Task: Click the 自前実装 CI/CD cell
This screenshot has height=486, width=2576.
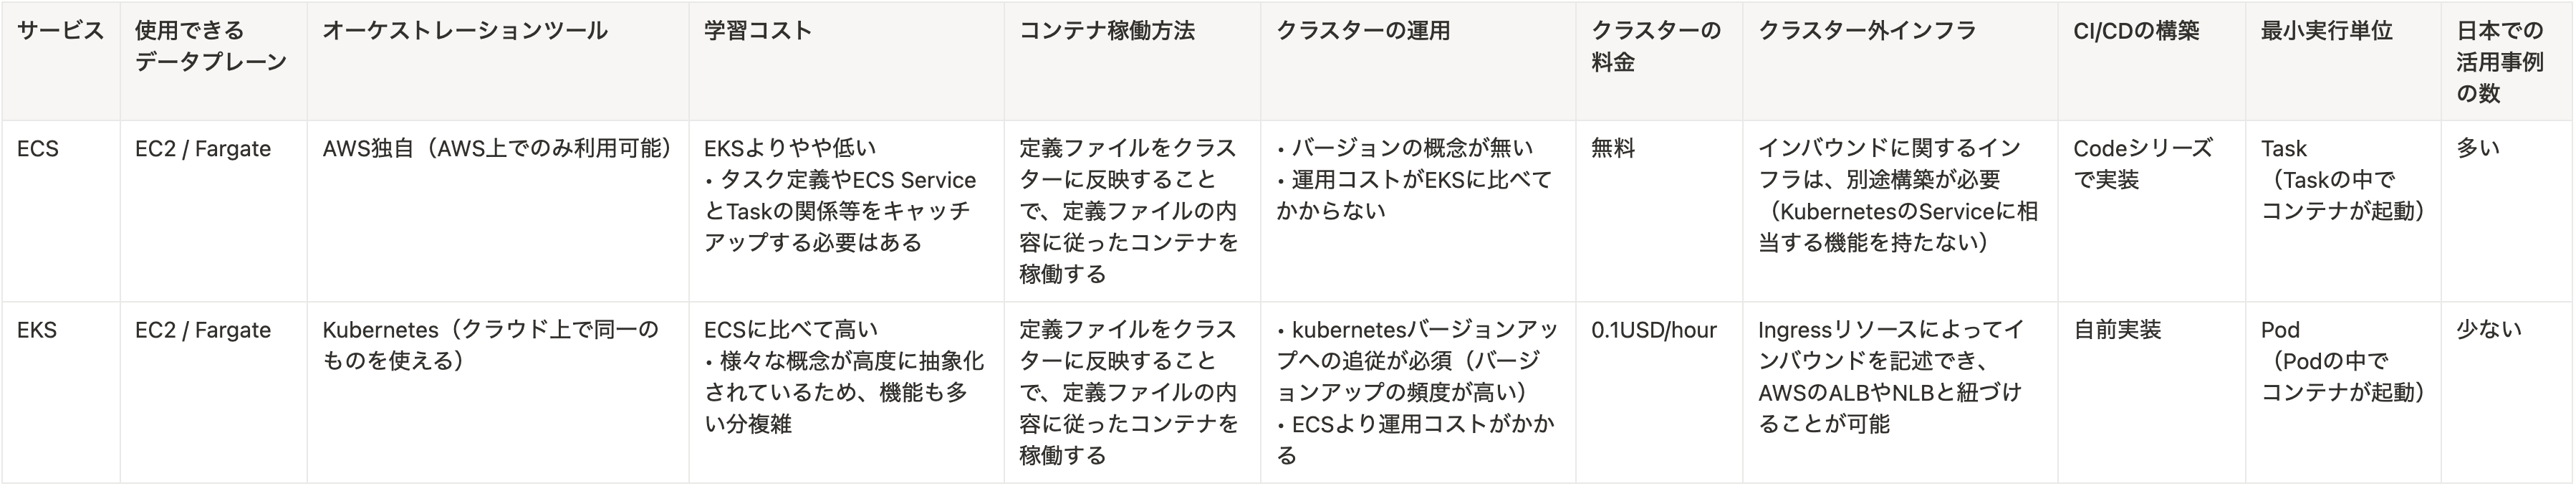Action: coord(2151,392)
